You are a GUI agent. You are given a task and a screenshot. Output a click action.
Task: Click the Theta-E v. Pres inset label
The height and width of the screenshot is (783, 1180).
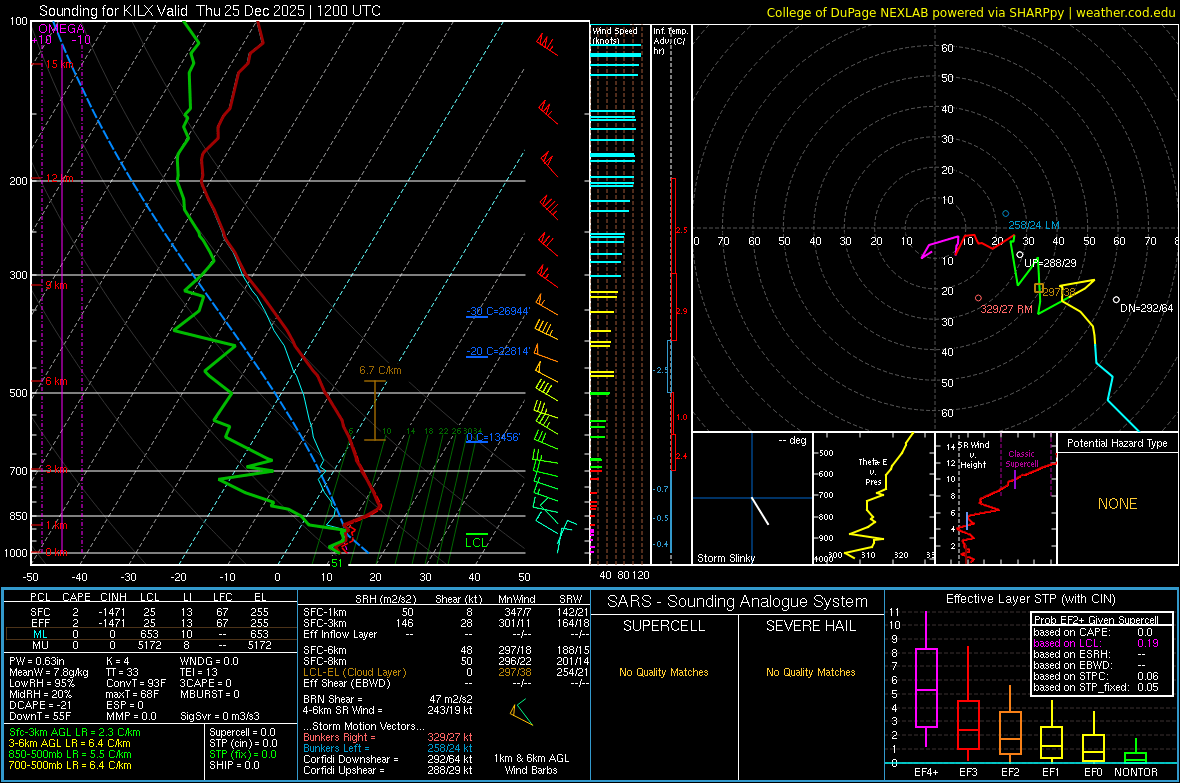873,471
